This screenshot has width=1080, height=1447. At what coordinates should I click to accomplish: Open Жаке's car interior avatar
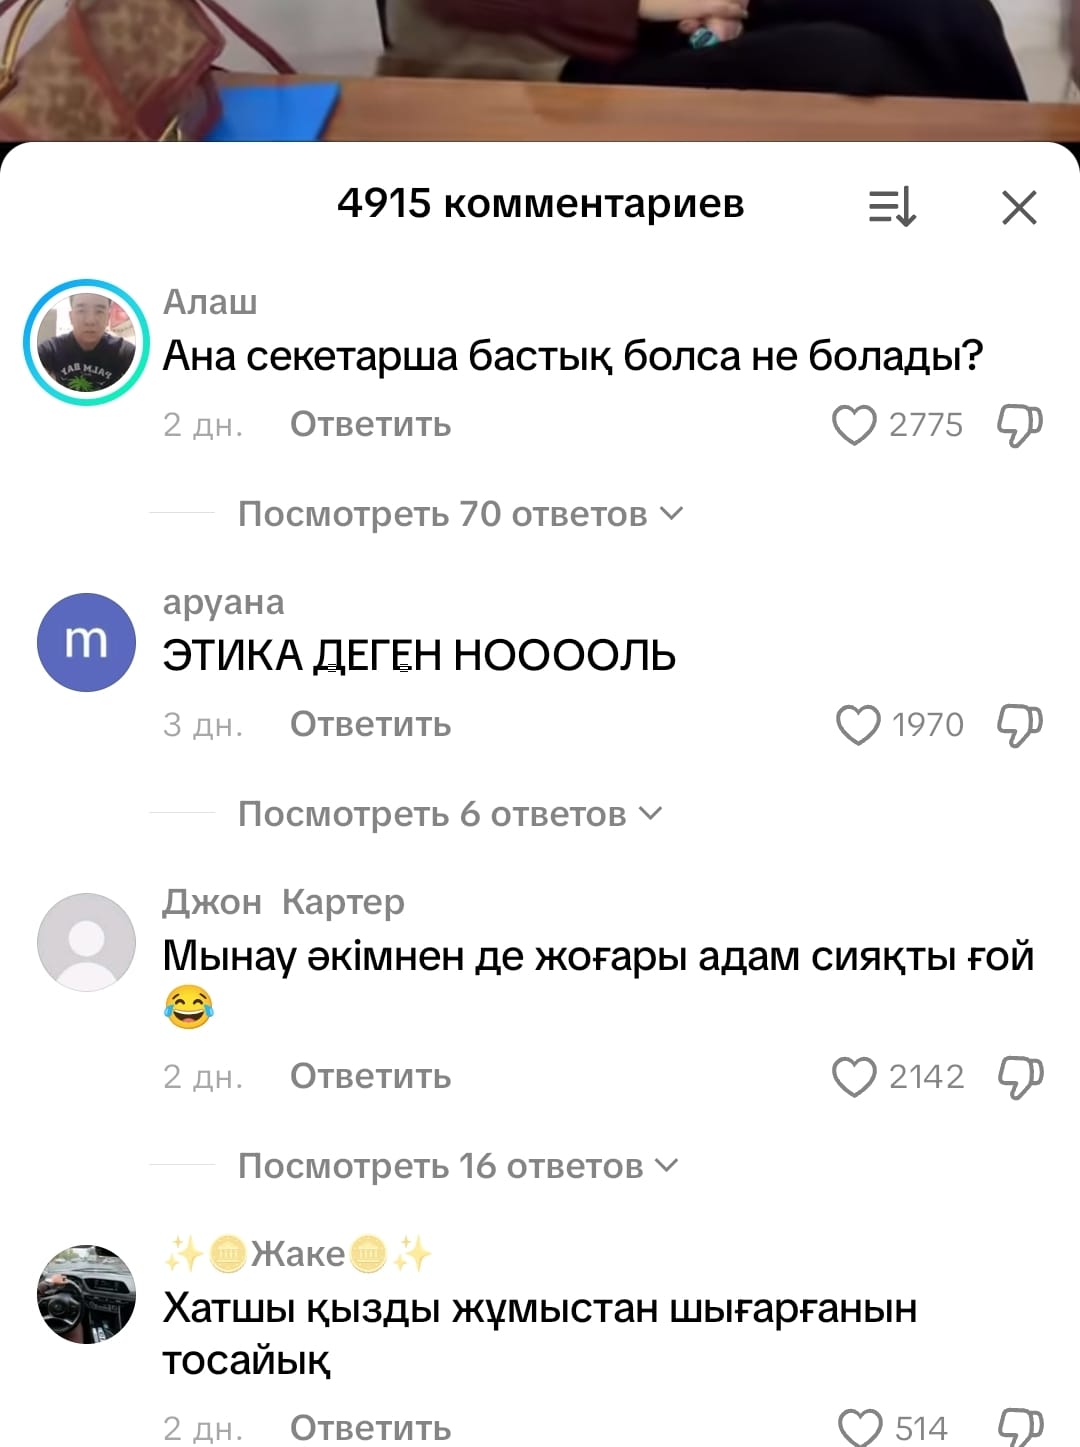[x=86, y=1294]
